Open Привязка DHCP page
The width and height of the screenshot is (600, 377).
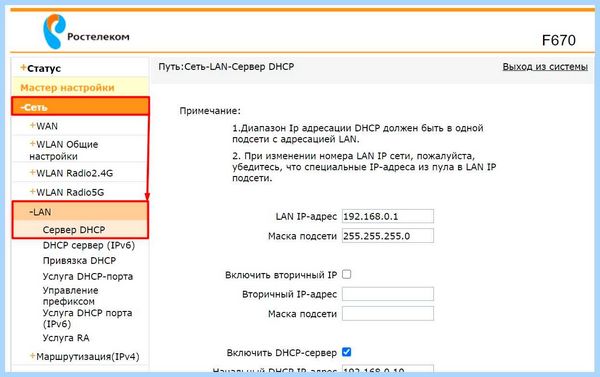pos(79,261)
